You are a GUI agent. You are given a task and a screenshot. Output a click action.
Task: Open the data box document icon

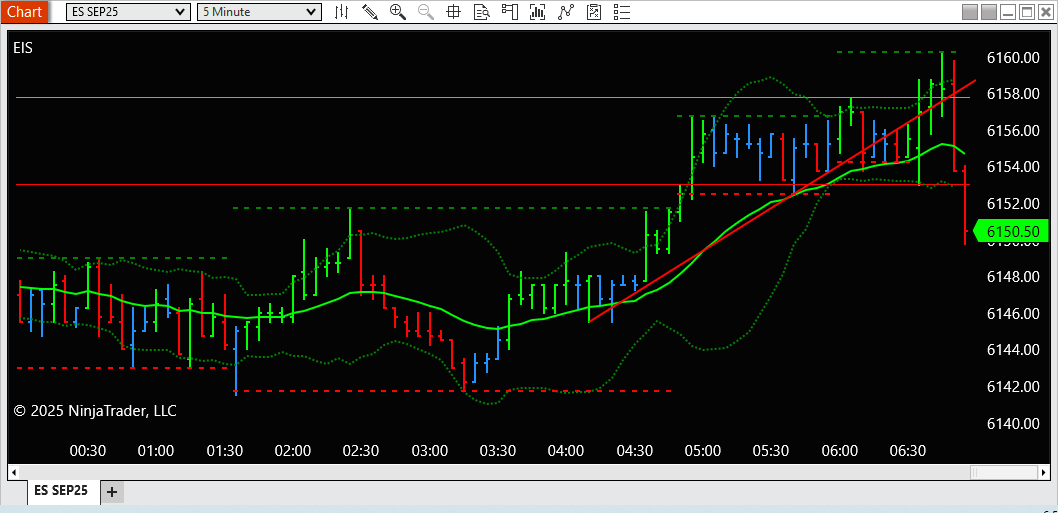pos(481,11)
